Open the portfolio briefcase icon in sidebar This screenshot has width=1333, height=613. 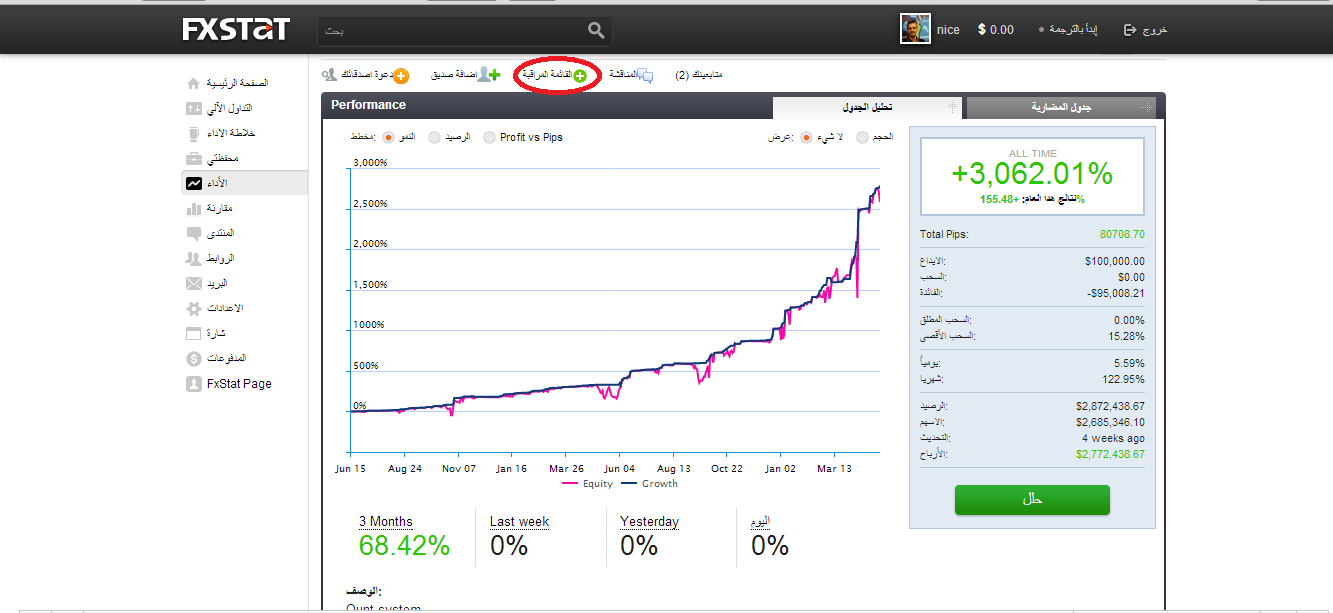(194, 159)
